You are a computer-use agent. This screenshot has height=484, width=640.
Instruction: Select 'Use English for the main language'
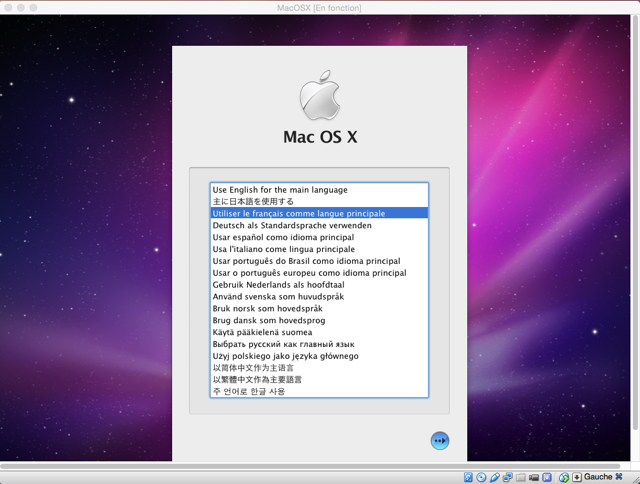[319, 190]
